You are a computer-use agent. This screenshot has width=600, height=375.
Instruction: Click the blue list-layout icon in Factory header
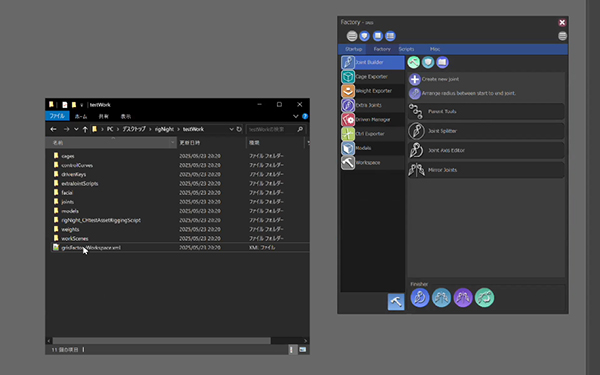(x=390, y=36)
